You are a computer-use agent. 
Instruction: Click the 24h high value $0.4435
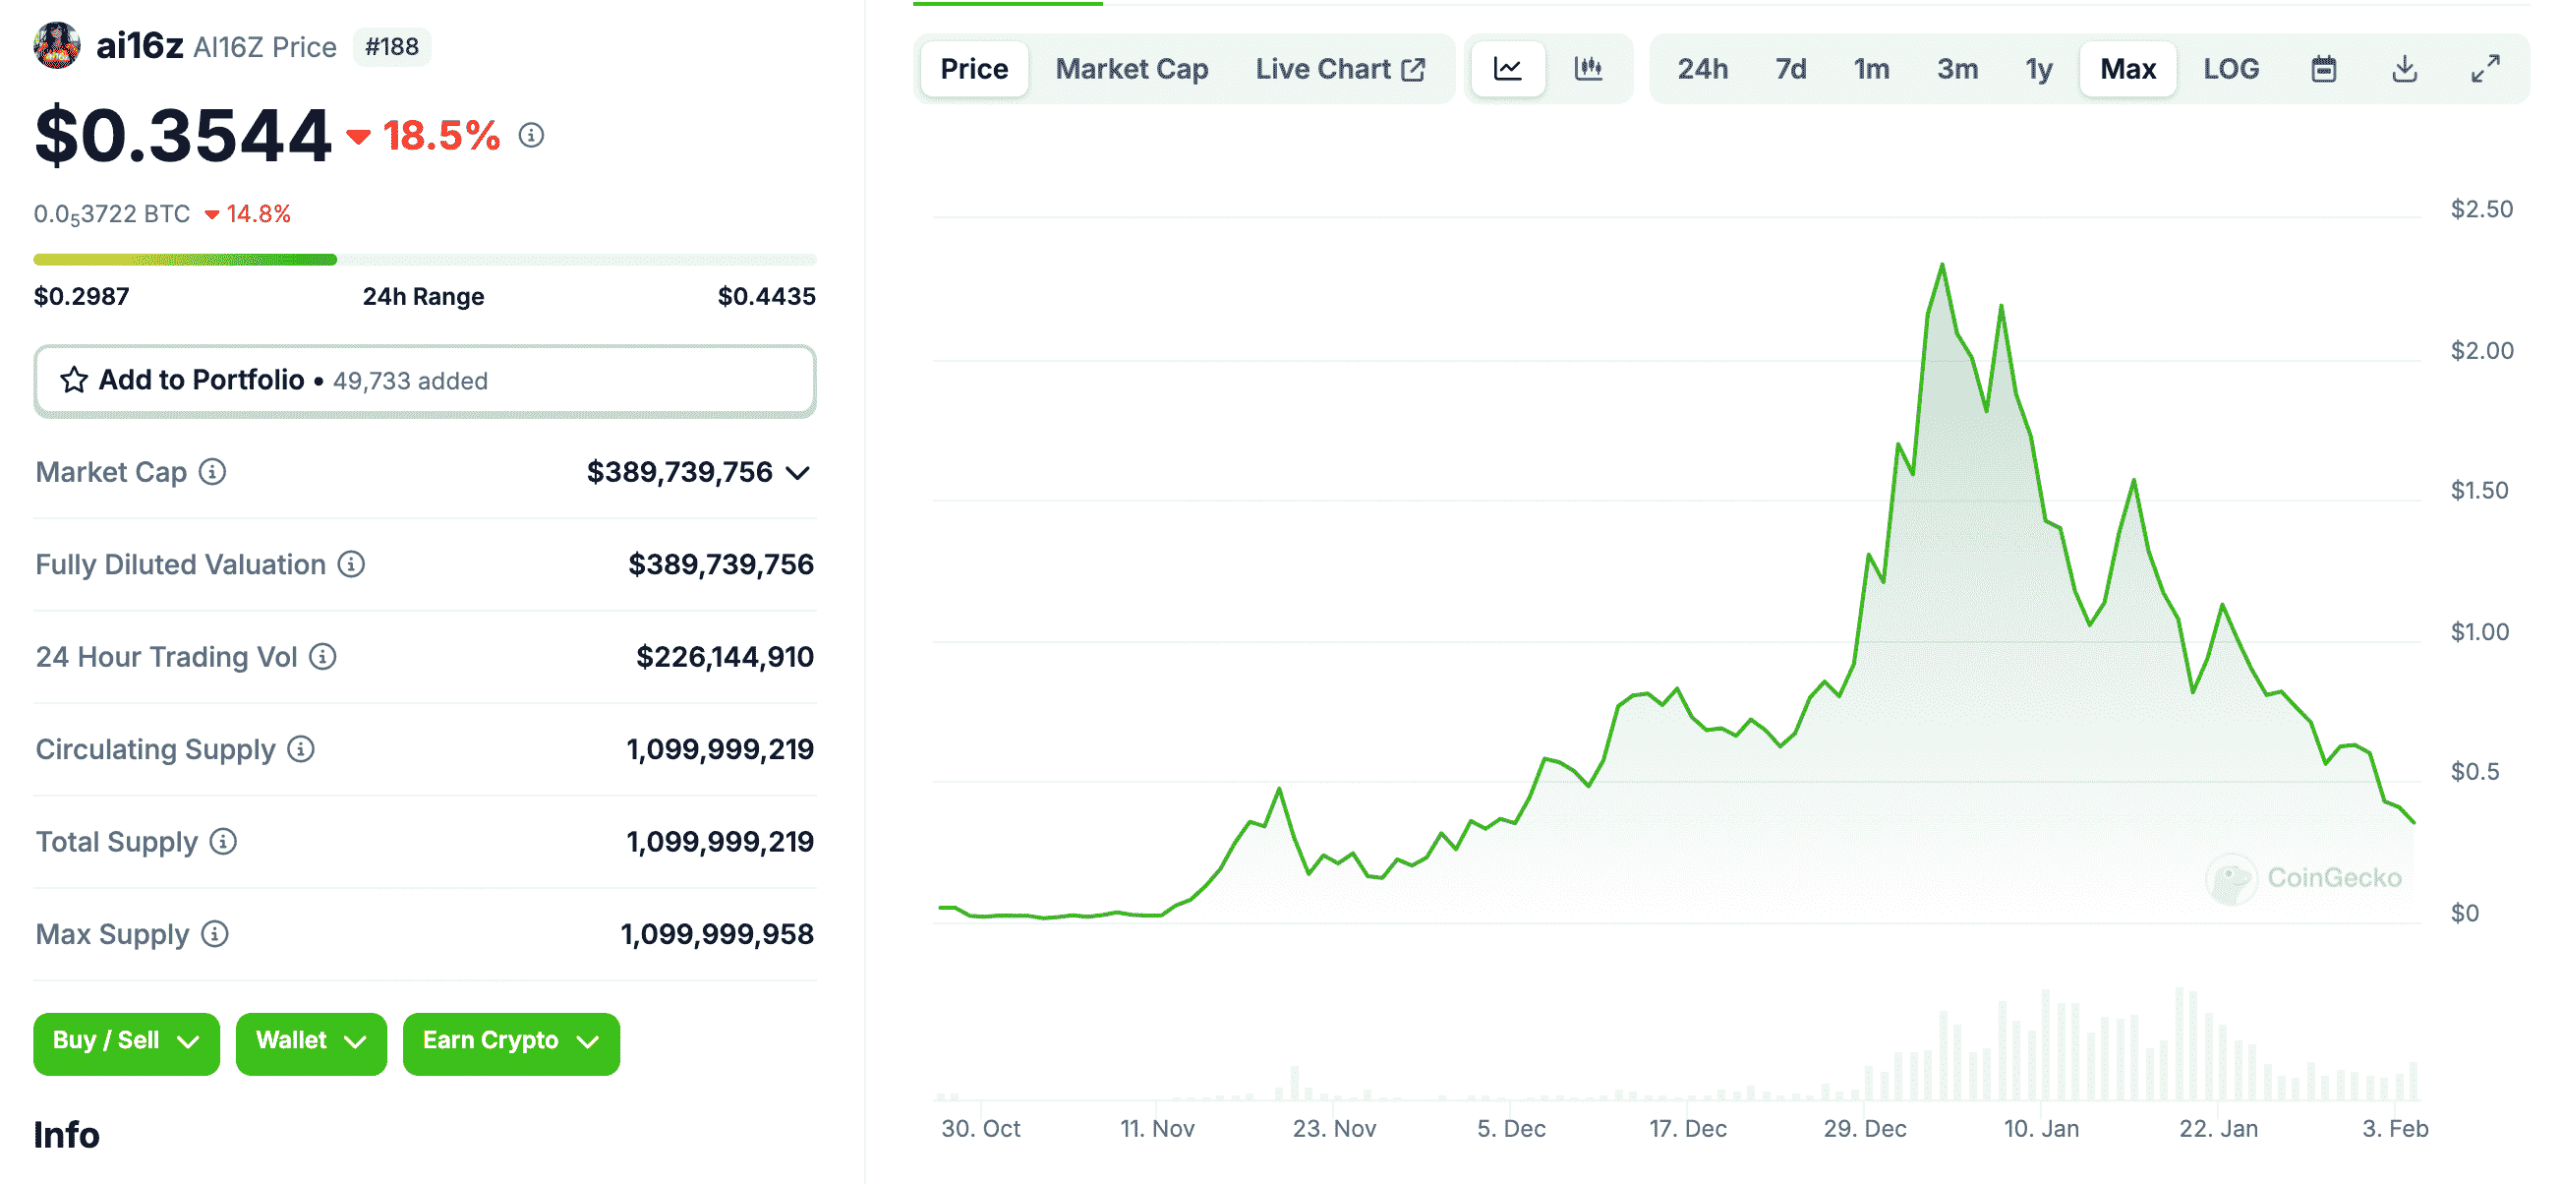pyautogui.click(x=766, y=296)
